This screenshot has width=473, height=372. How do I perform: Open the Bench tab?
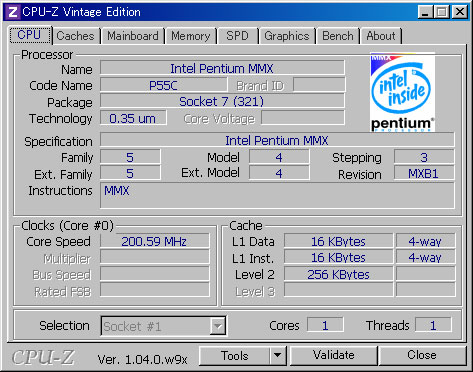click(x=338, y=36)
